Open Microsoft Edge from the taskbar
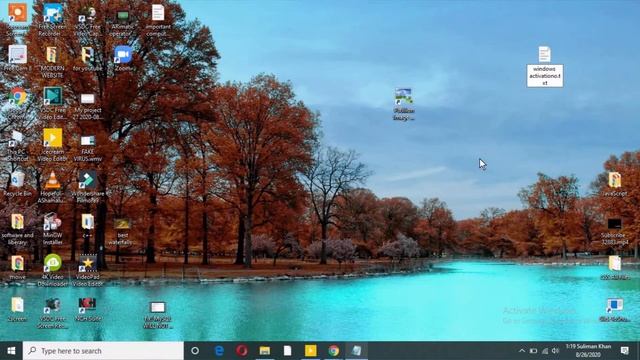 click(219, 351)
